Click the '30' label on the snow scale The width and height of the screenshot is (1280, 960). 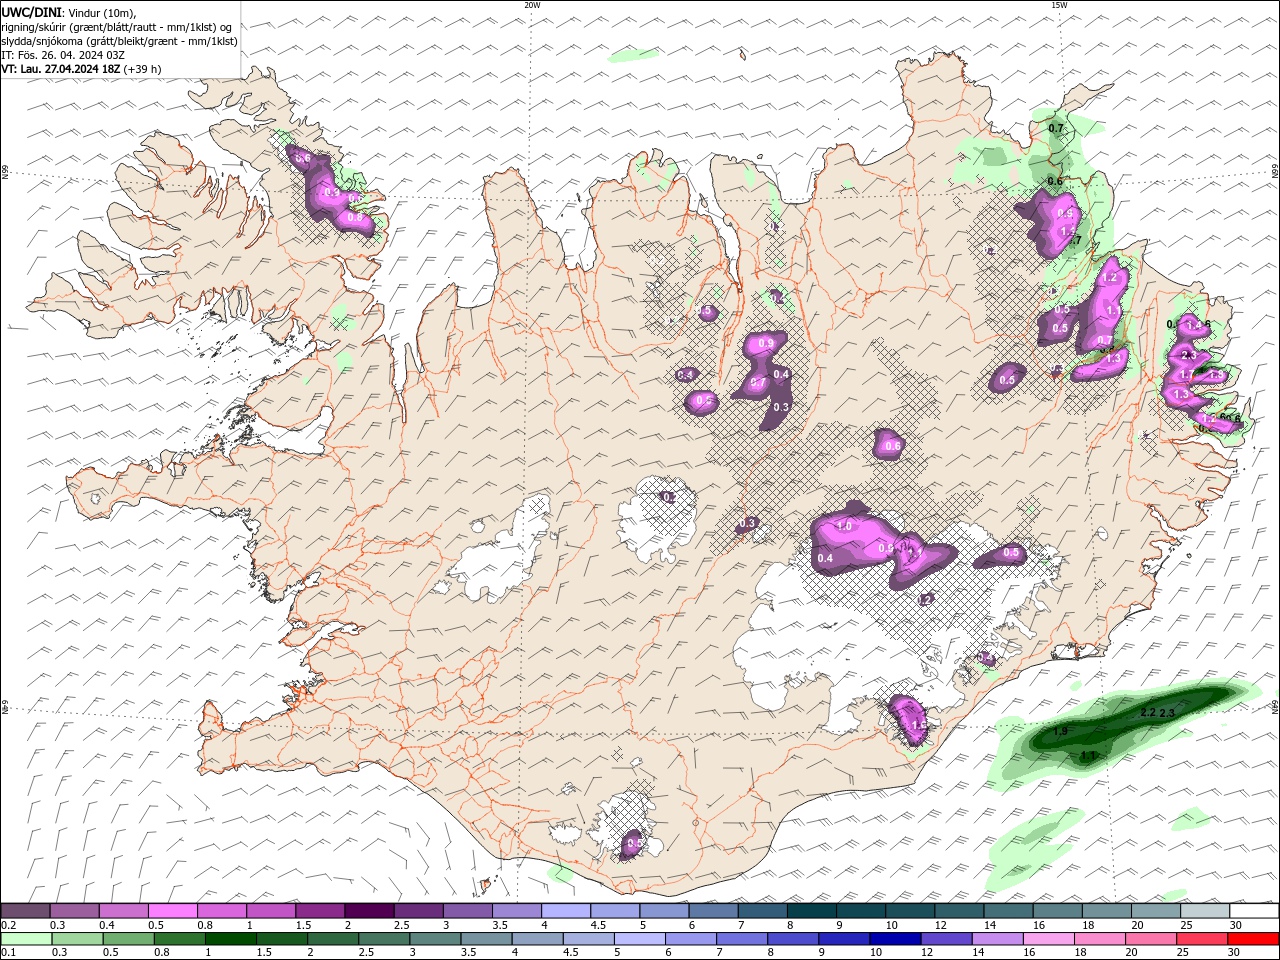1235,925
